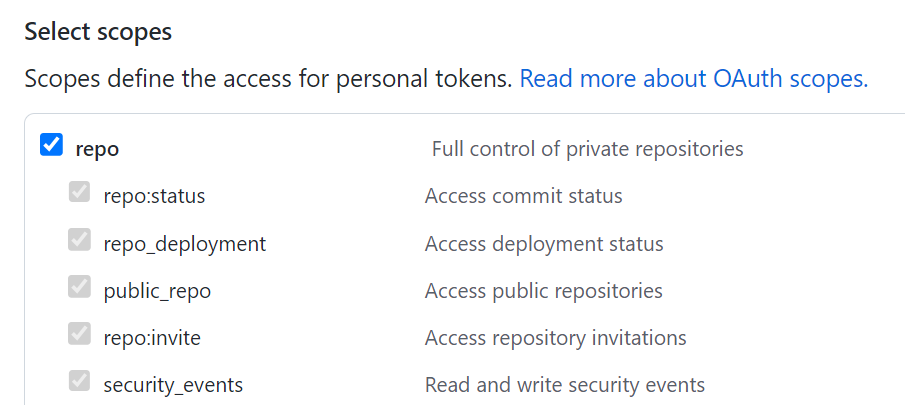Click the bold 'repo' scope label
The height and width of the screenshot is (405, 905).
(x=97, y=149)
